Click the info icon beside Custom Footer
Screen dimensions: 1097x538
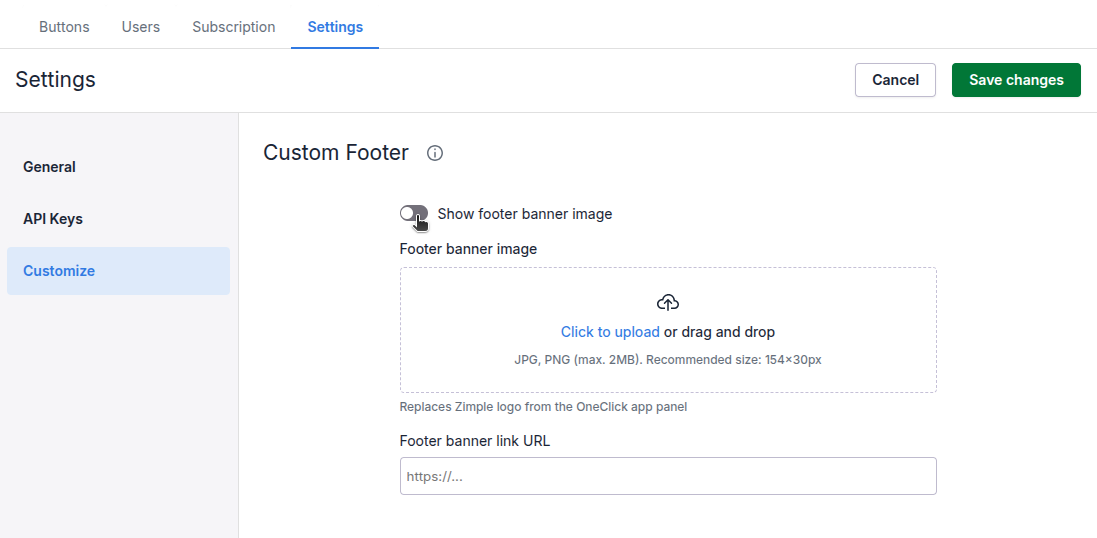[x=435, y=153]
